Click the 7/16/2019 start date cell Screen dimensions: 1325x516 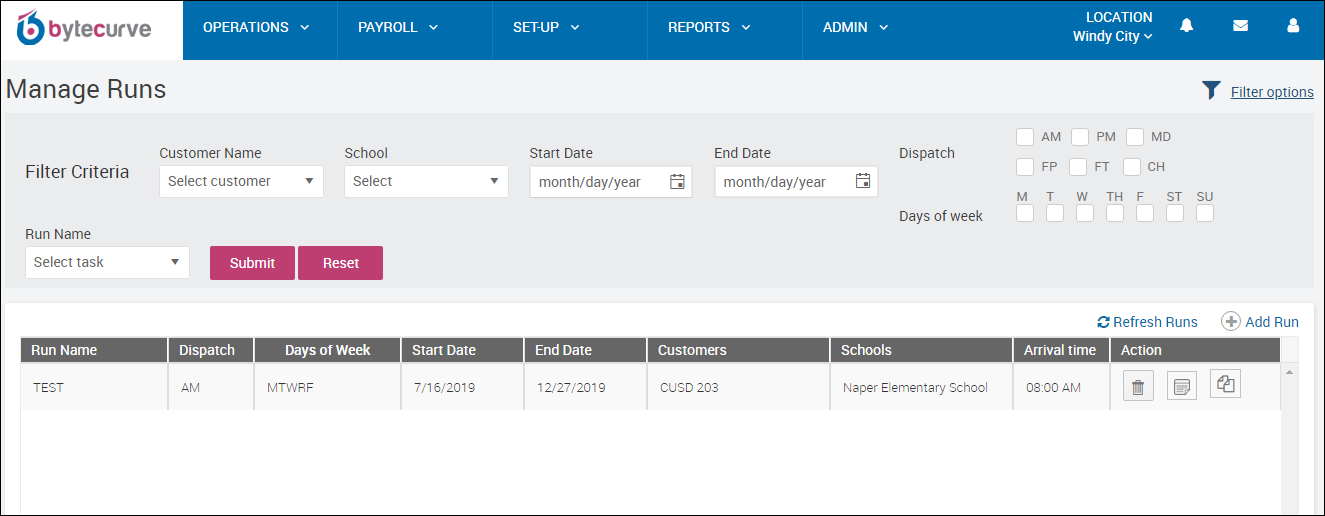(463, 387)
